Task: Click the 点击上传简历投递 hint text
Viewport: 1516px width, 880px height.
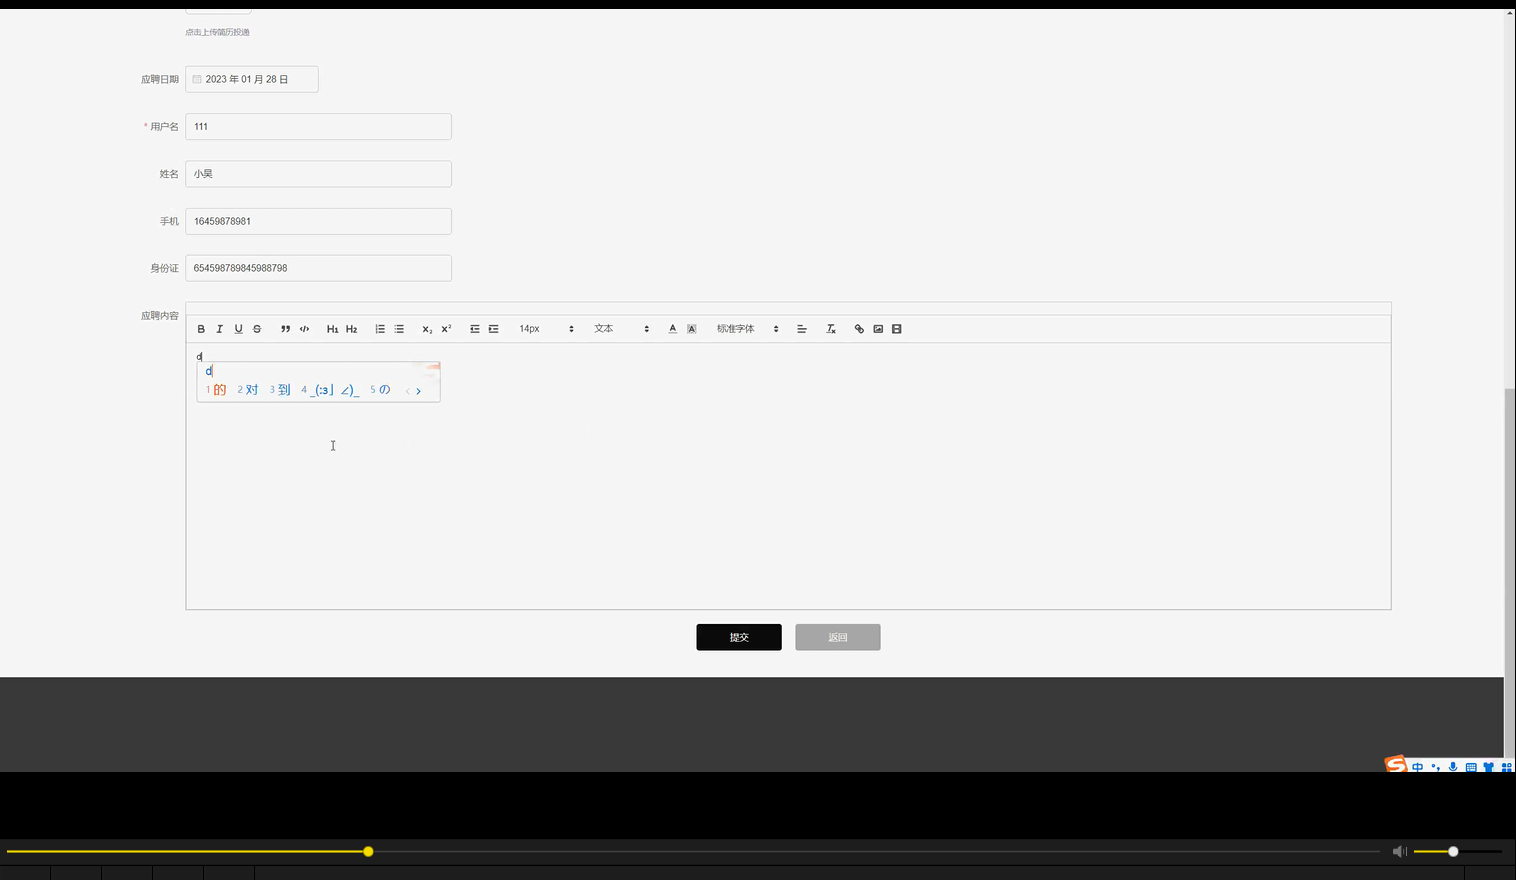Action: click(217, 32)
